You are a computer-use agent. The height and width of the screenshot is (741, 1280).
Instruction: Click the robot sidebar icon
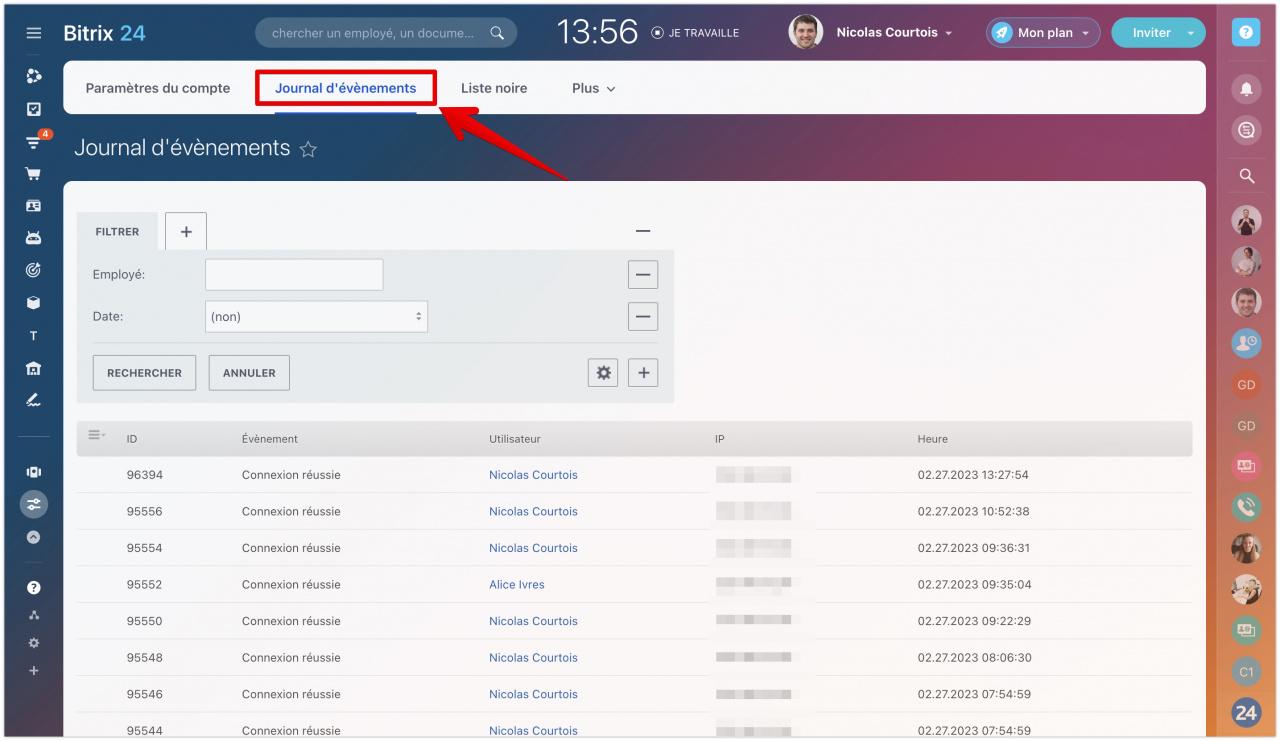[x=33, y=238]
